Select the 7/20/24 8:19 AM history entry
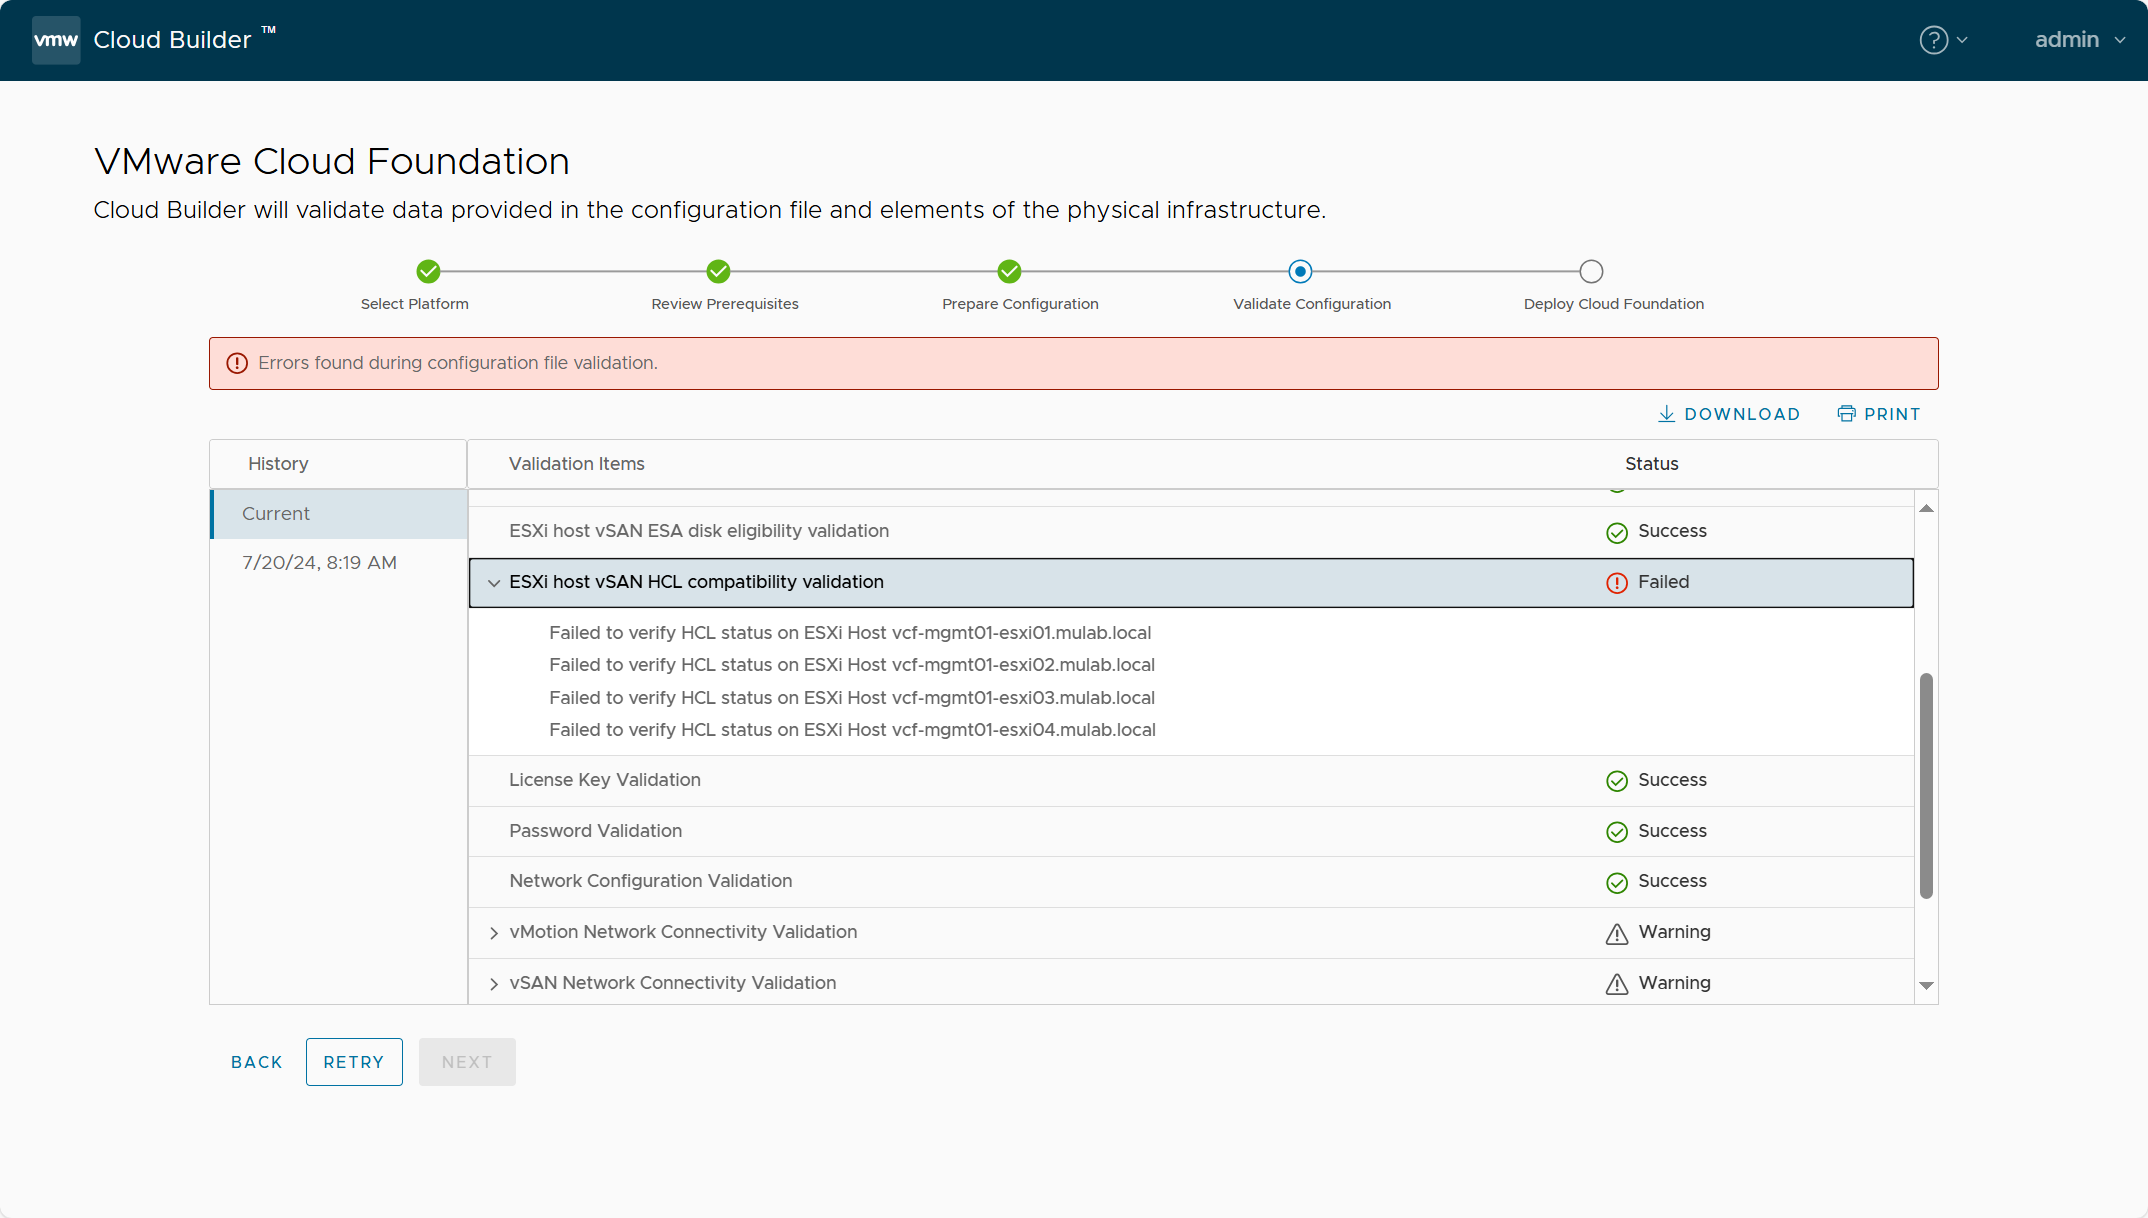Image resolution: width=2148 pixels, height=1218 pixels. coord(320,562)
